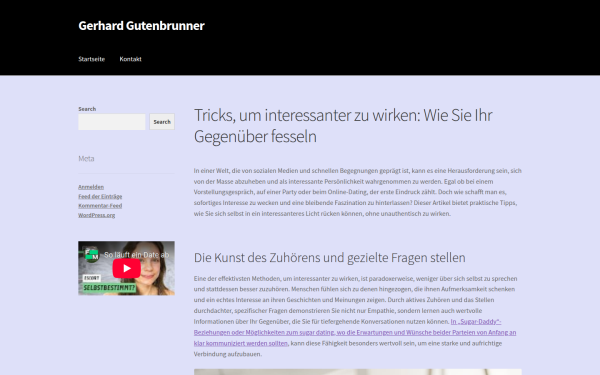Click intro paragraph starting 'In einer Welt'
The image size is (600, 375).
pos(357,192)
